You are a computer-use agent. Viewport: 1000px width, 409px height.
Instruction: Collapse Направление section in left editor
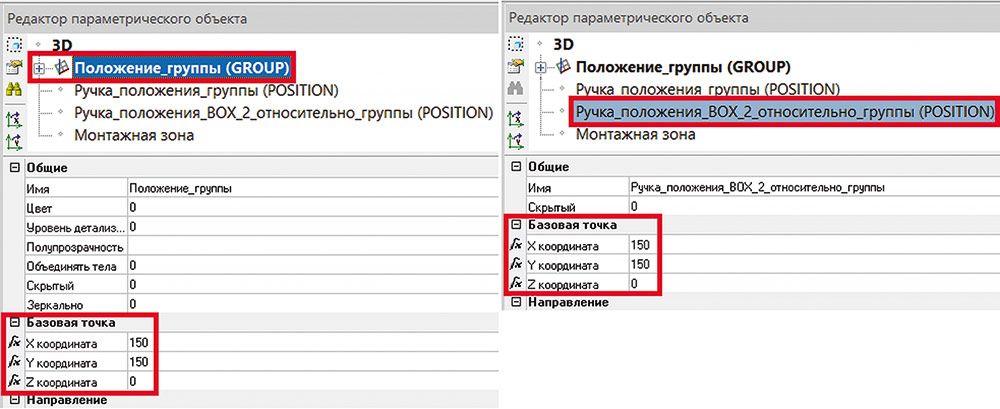coord(14,401)
